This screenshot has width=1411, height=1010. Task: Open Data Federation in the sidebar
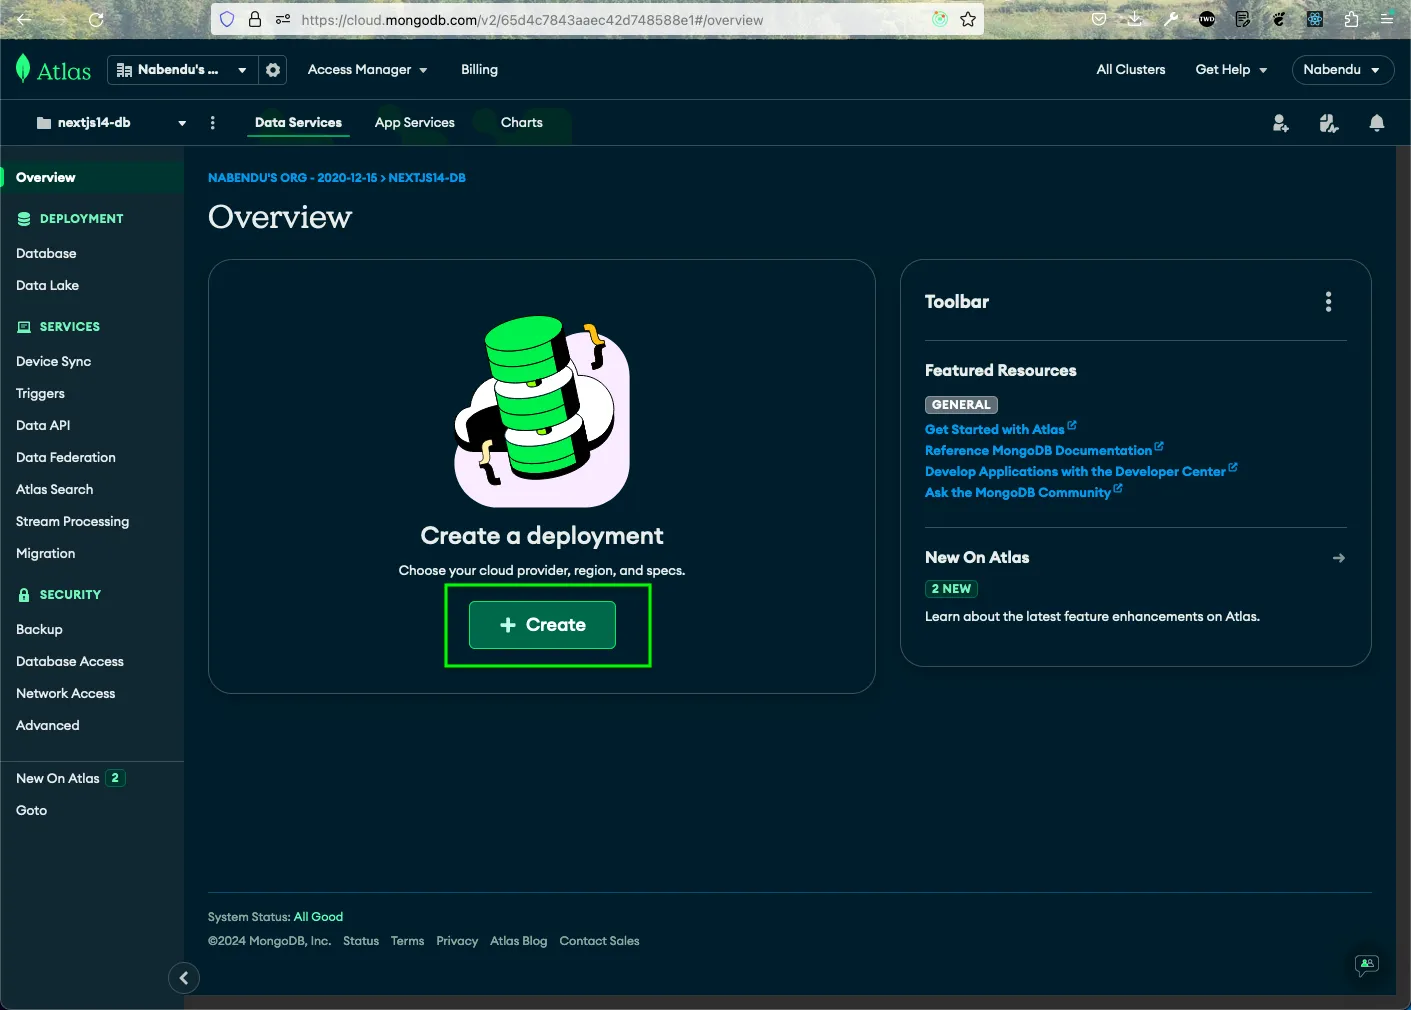coord(66,458)
